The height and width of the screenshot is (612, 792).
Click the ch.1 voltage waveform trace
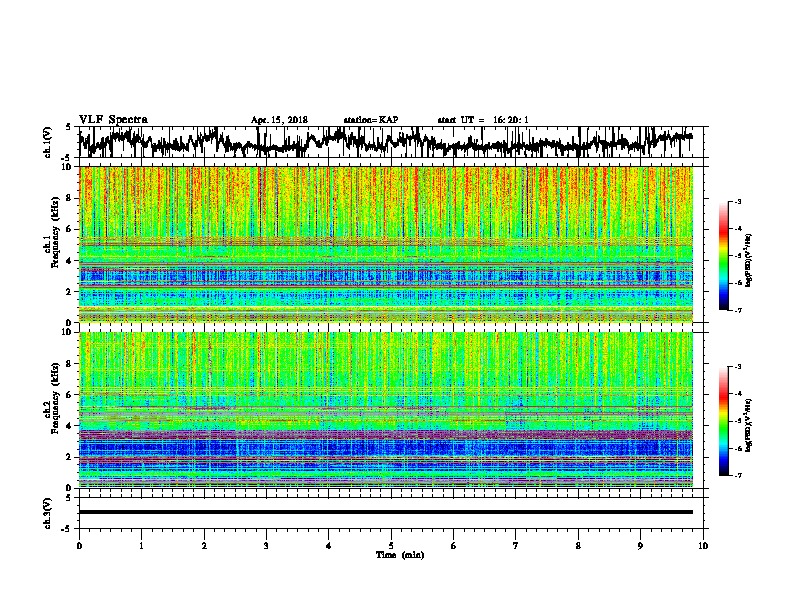click(385, 142)
